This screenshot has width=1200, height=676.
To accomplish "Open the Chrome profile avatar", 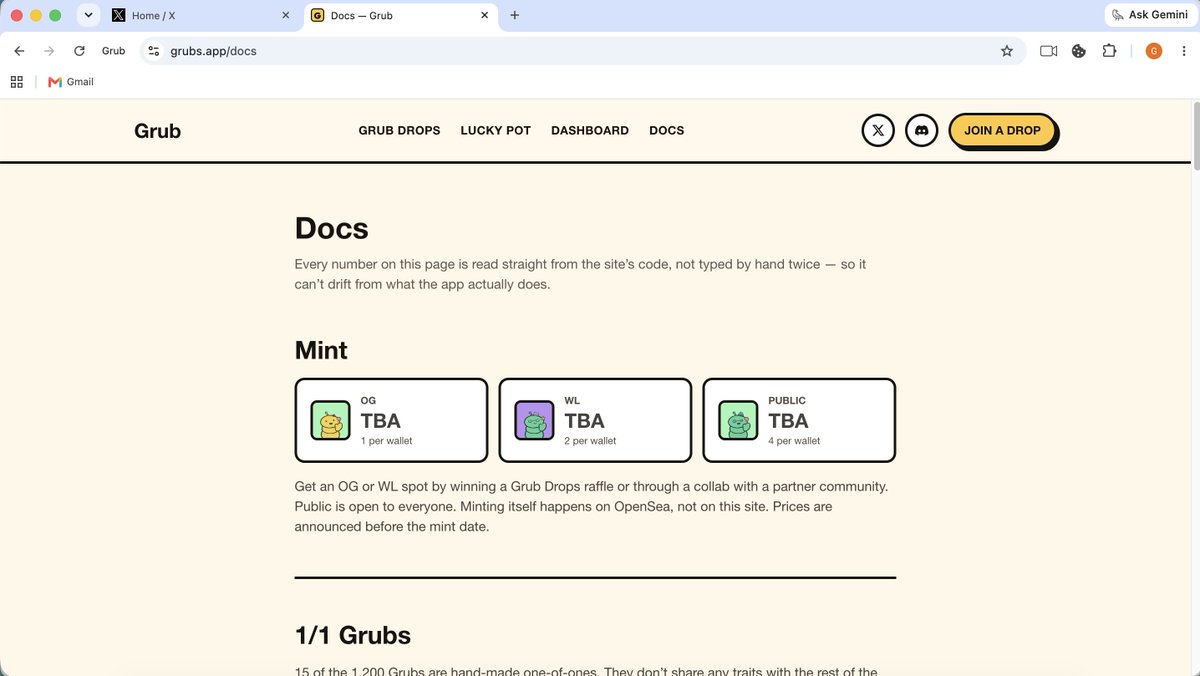I will click(x=1154, y=51).
